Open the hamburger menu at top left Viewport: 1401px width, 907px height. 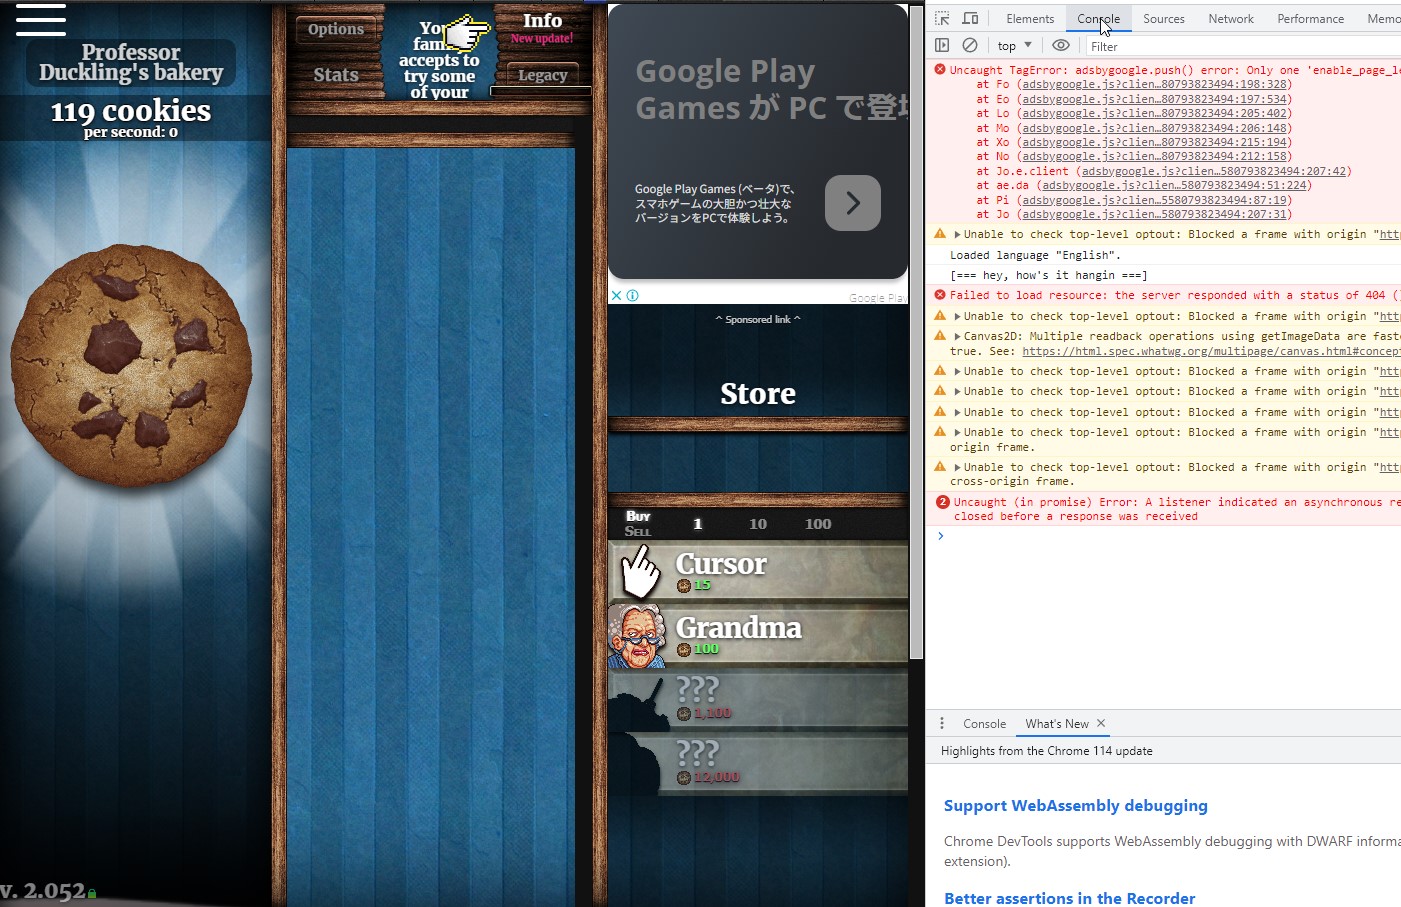[41, 20]
